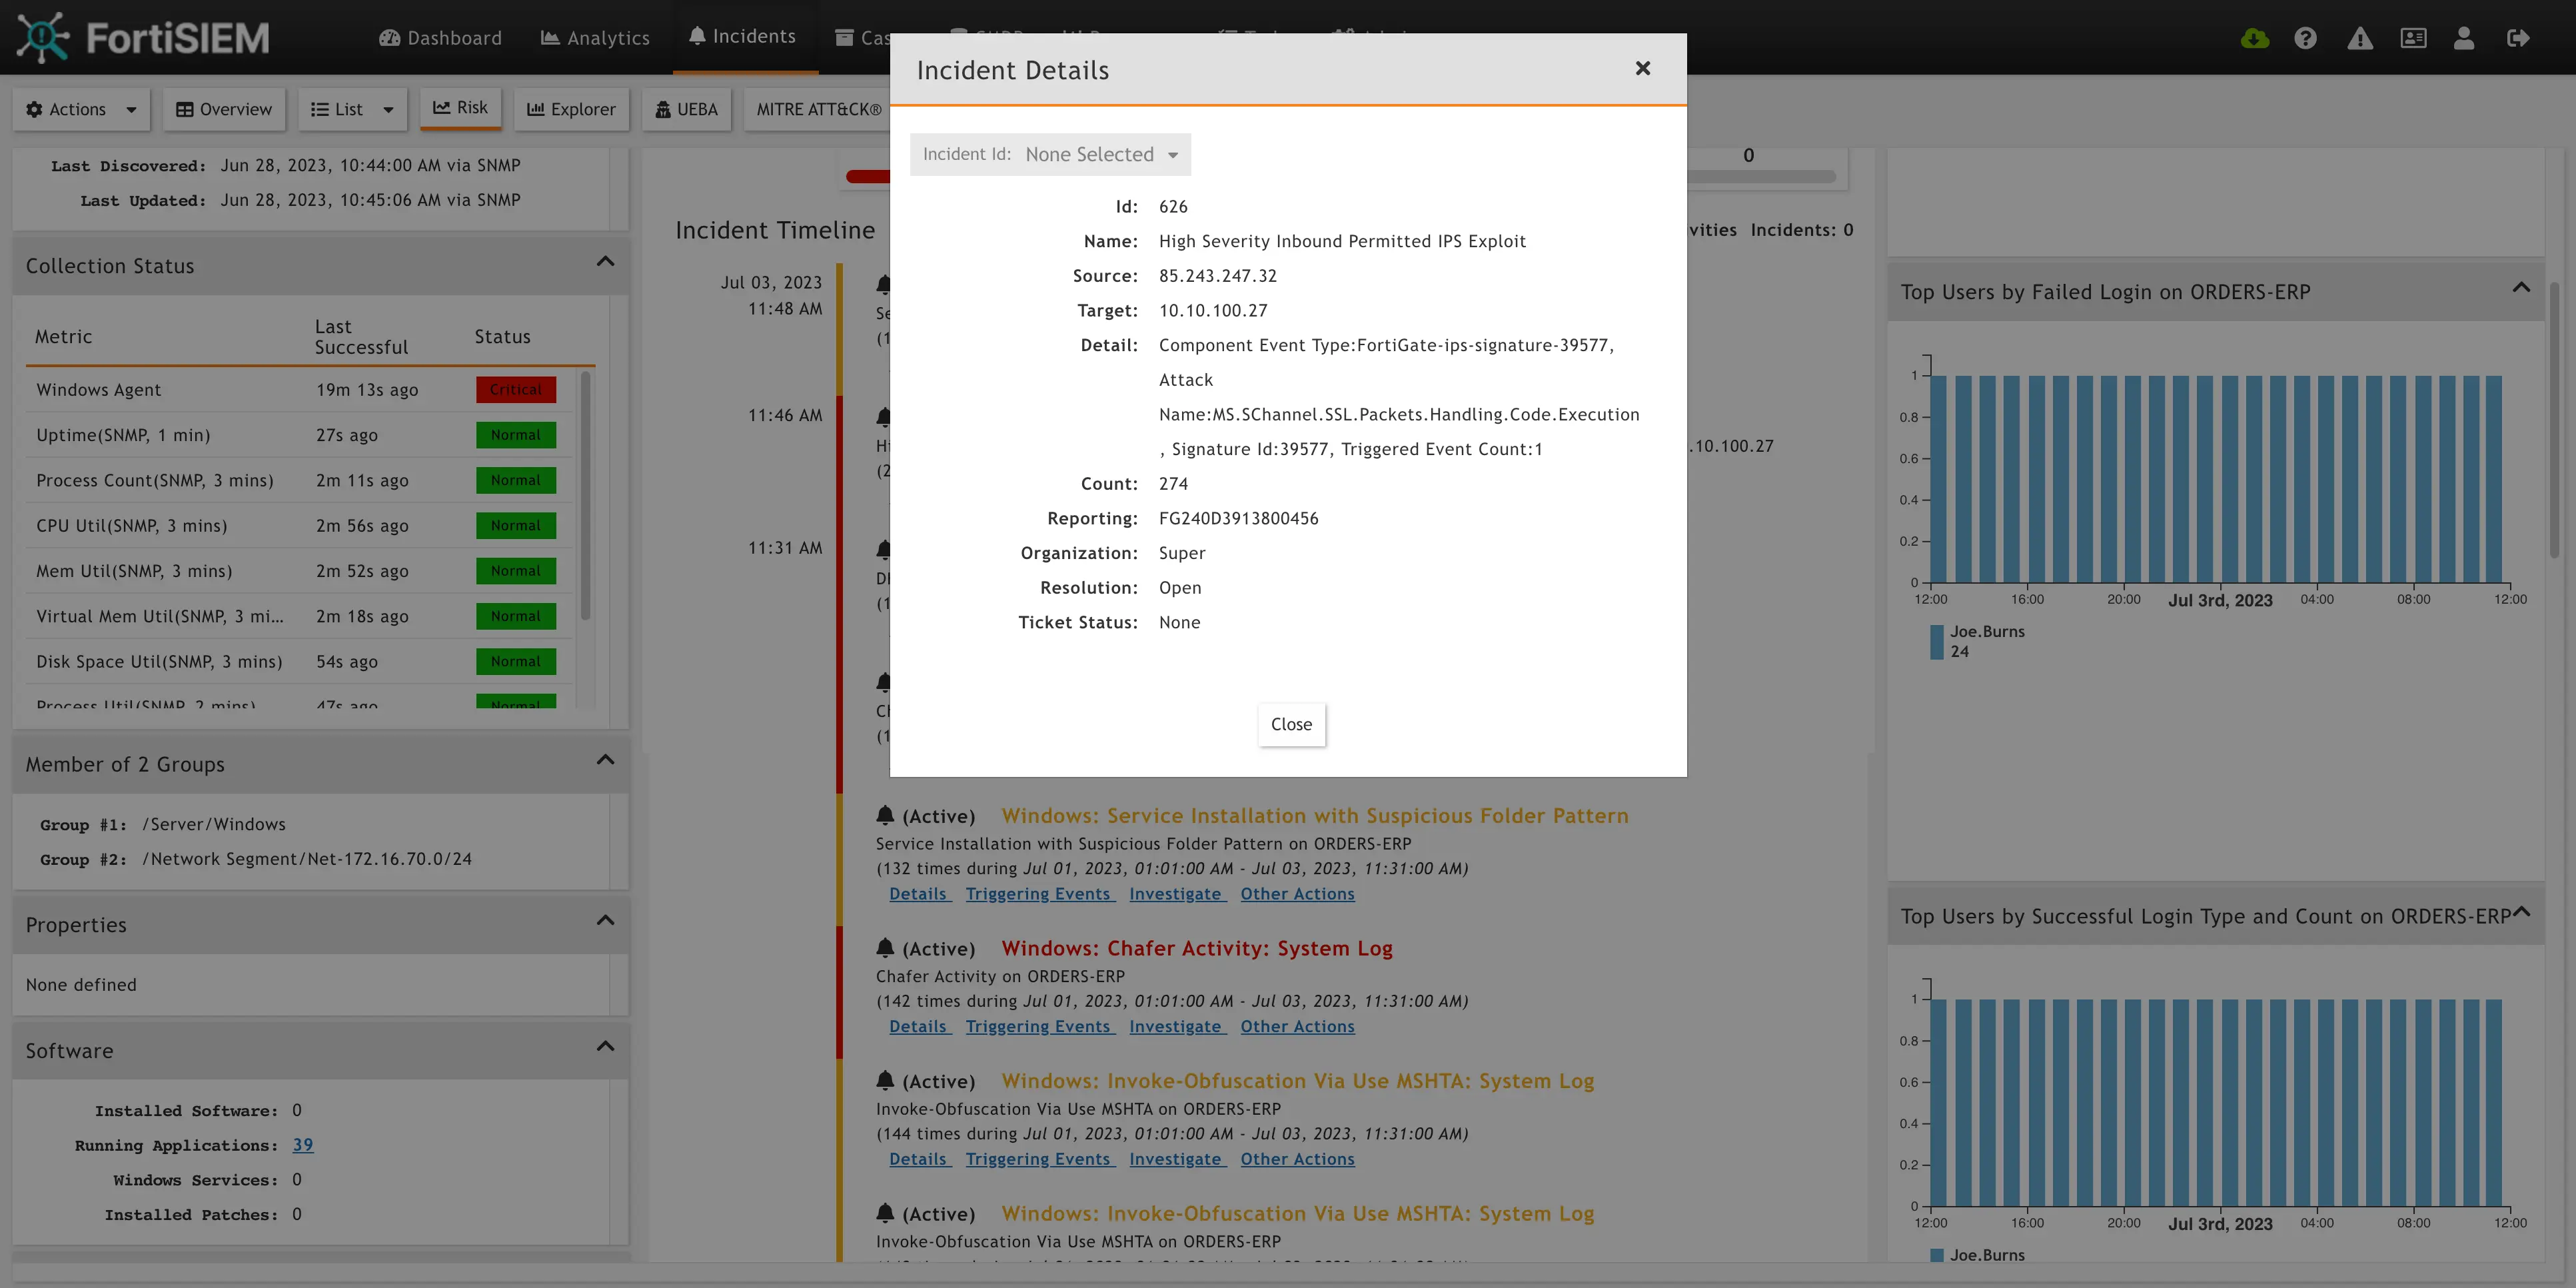Open Other Actions for Invoke-Obfuscation 144 times incident
Image resolution: width=2576 pixels, height=1288 pixels.
pyautogui.click(x=1297, y=1159)
